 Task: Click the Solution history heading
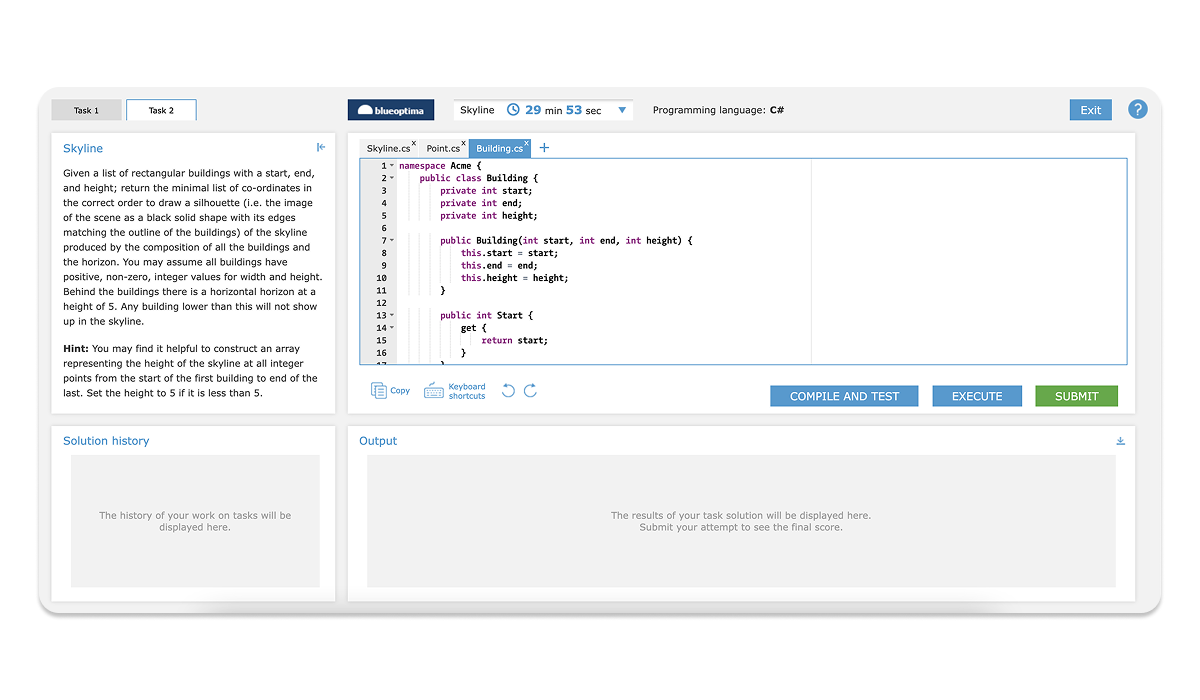tap(106, 441)
